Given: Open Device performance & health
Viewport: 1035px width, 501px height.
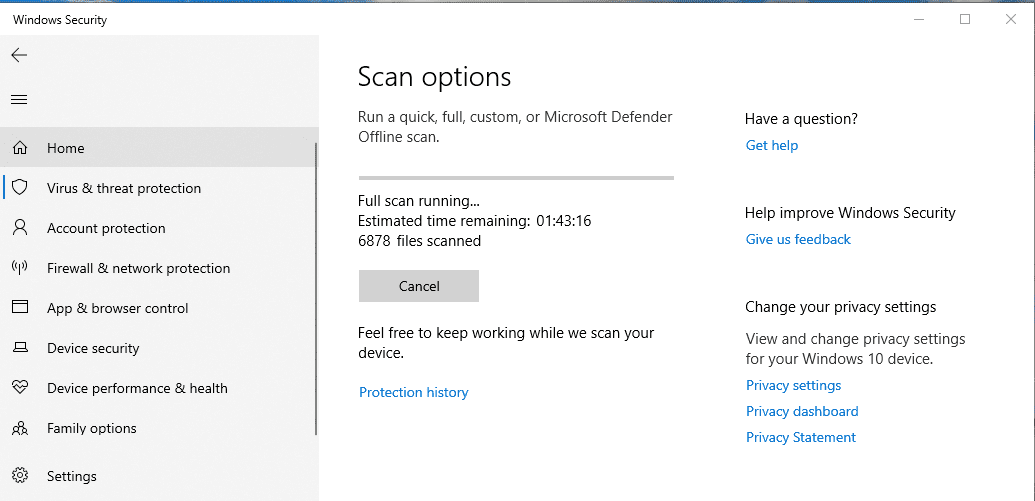Looking at the screenshot, I should (x=158, y=388).
